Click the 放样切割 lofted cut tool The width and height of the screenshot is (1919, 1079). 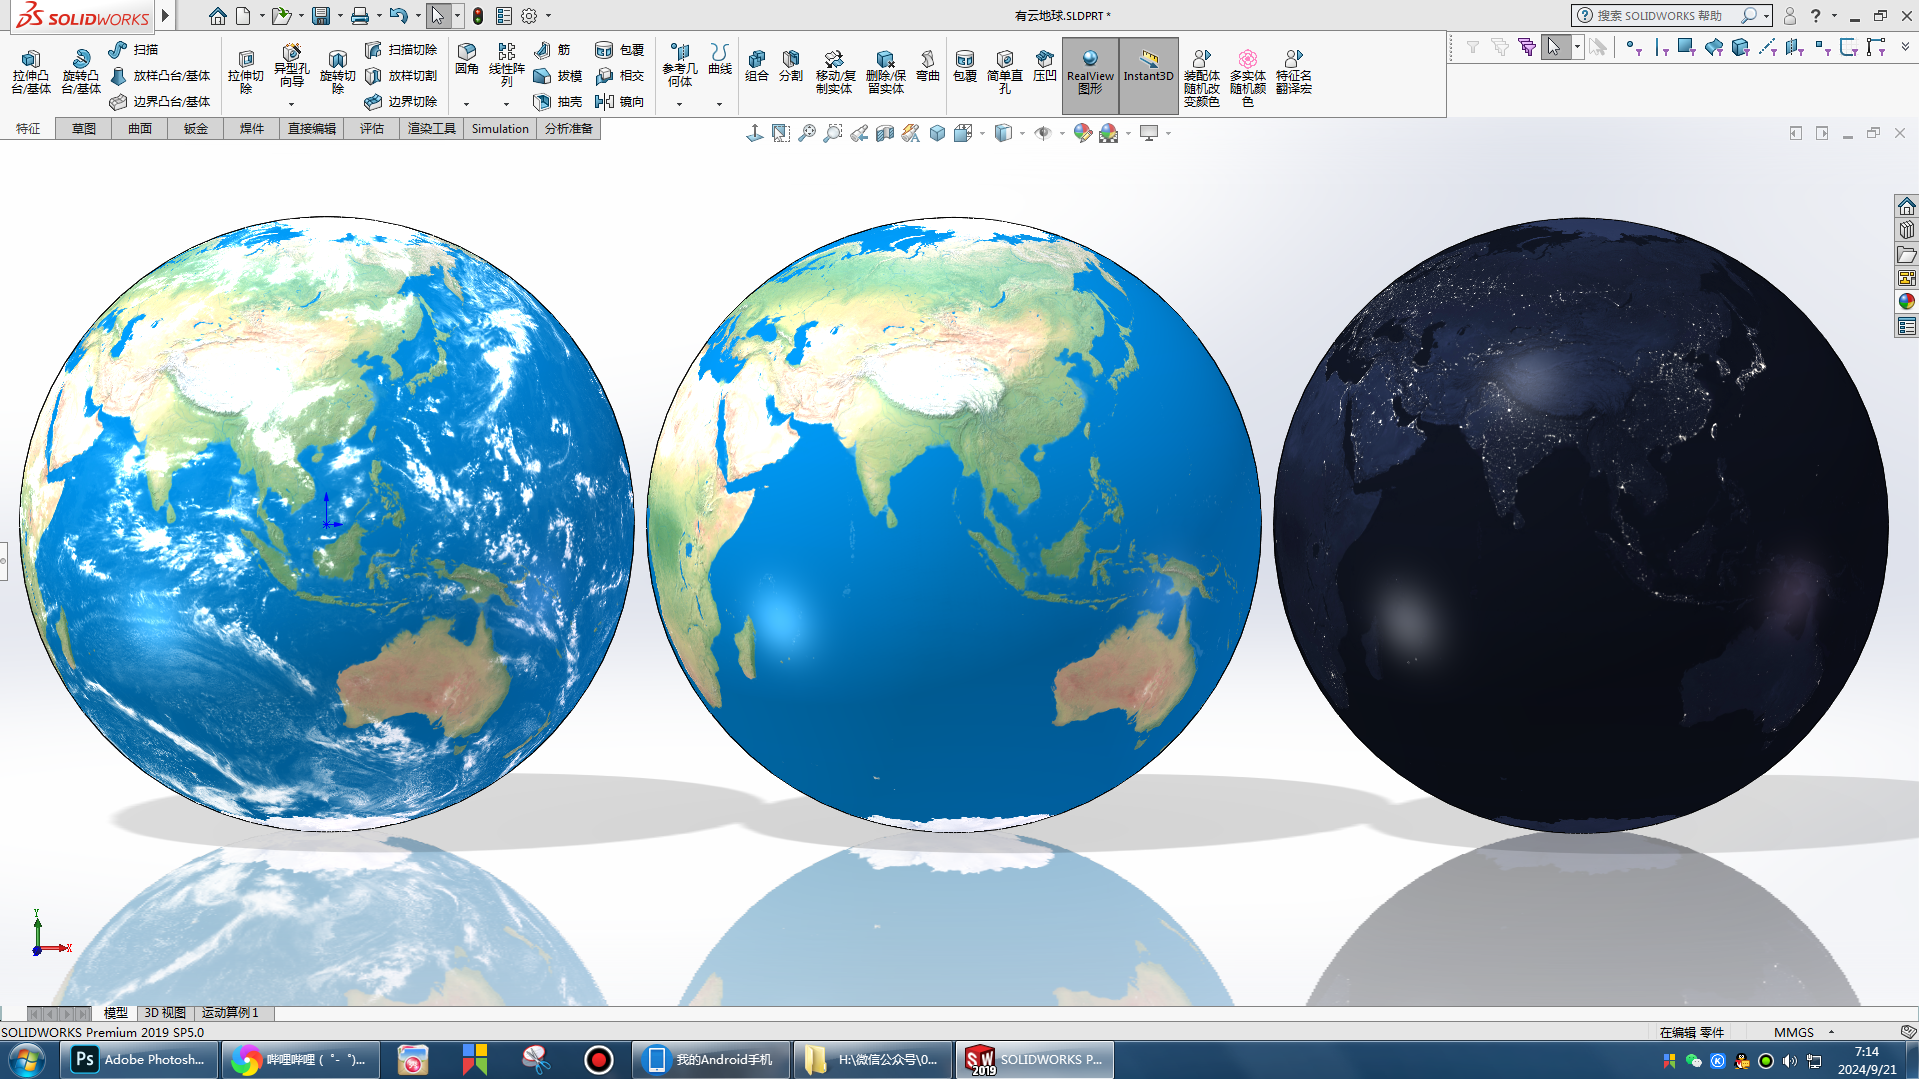click(401, 76)
